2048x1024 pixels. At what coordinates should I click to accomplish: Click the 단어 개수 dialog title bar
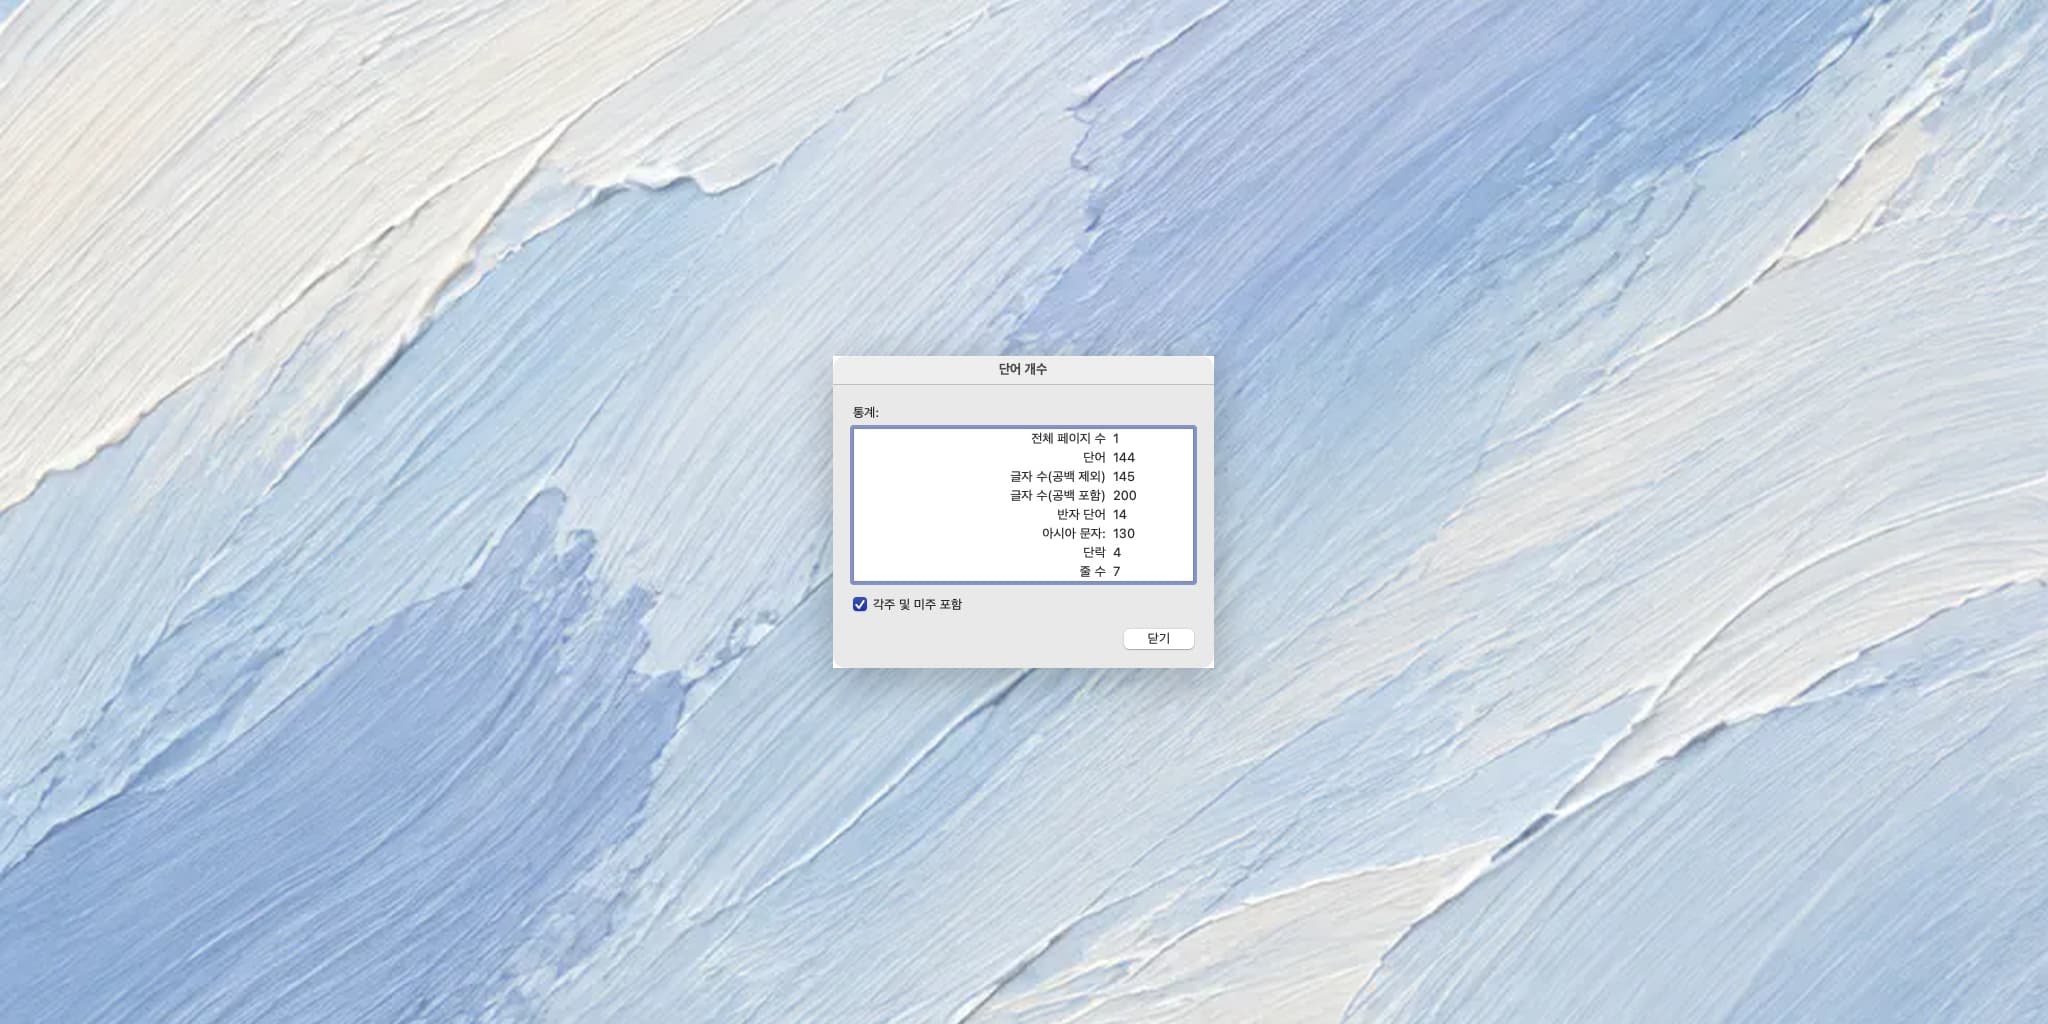(x=1023, y=369)
